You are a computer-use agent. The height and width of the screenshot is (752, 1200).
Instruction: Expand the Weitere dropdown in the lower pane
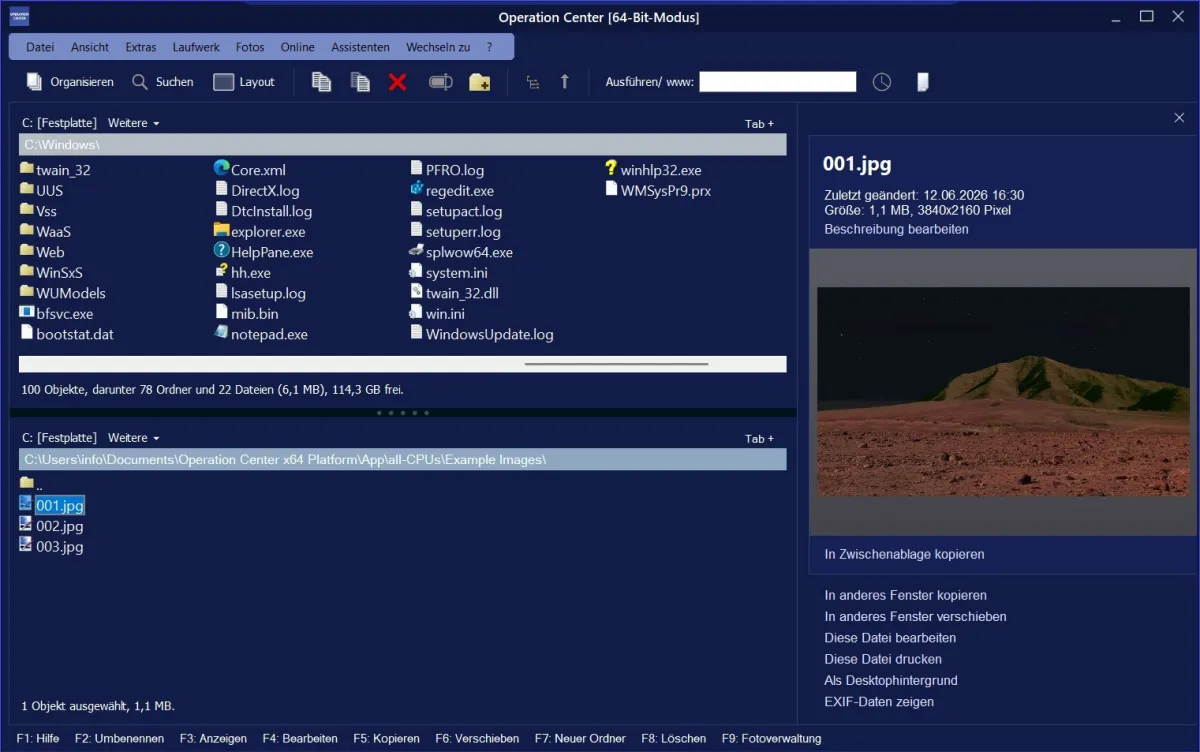tap(134, 438)
